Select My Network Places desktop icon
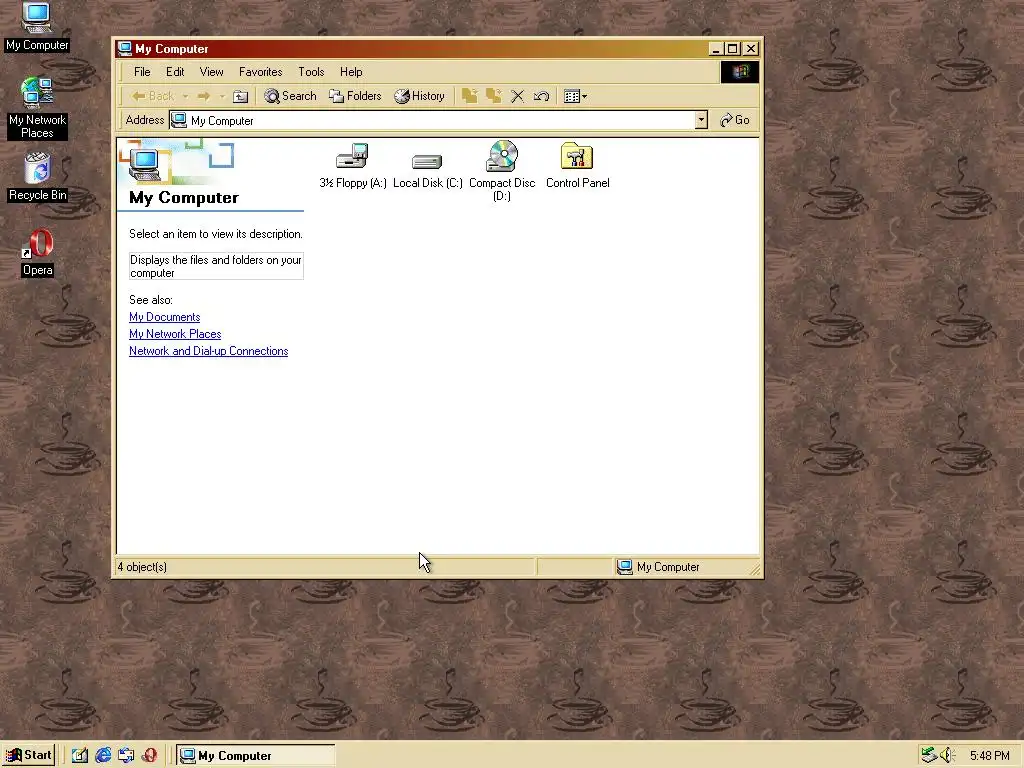Screen dimensions: 1024x768 37,108
